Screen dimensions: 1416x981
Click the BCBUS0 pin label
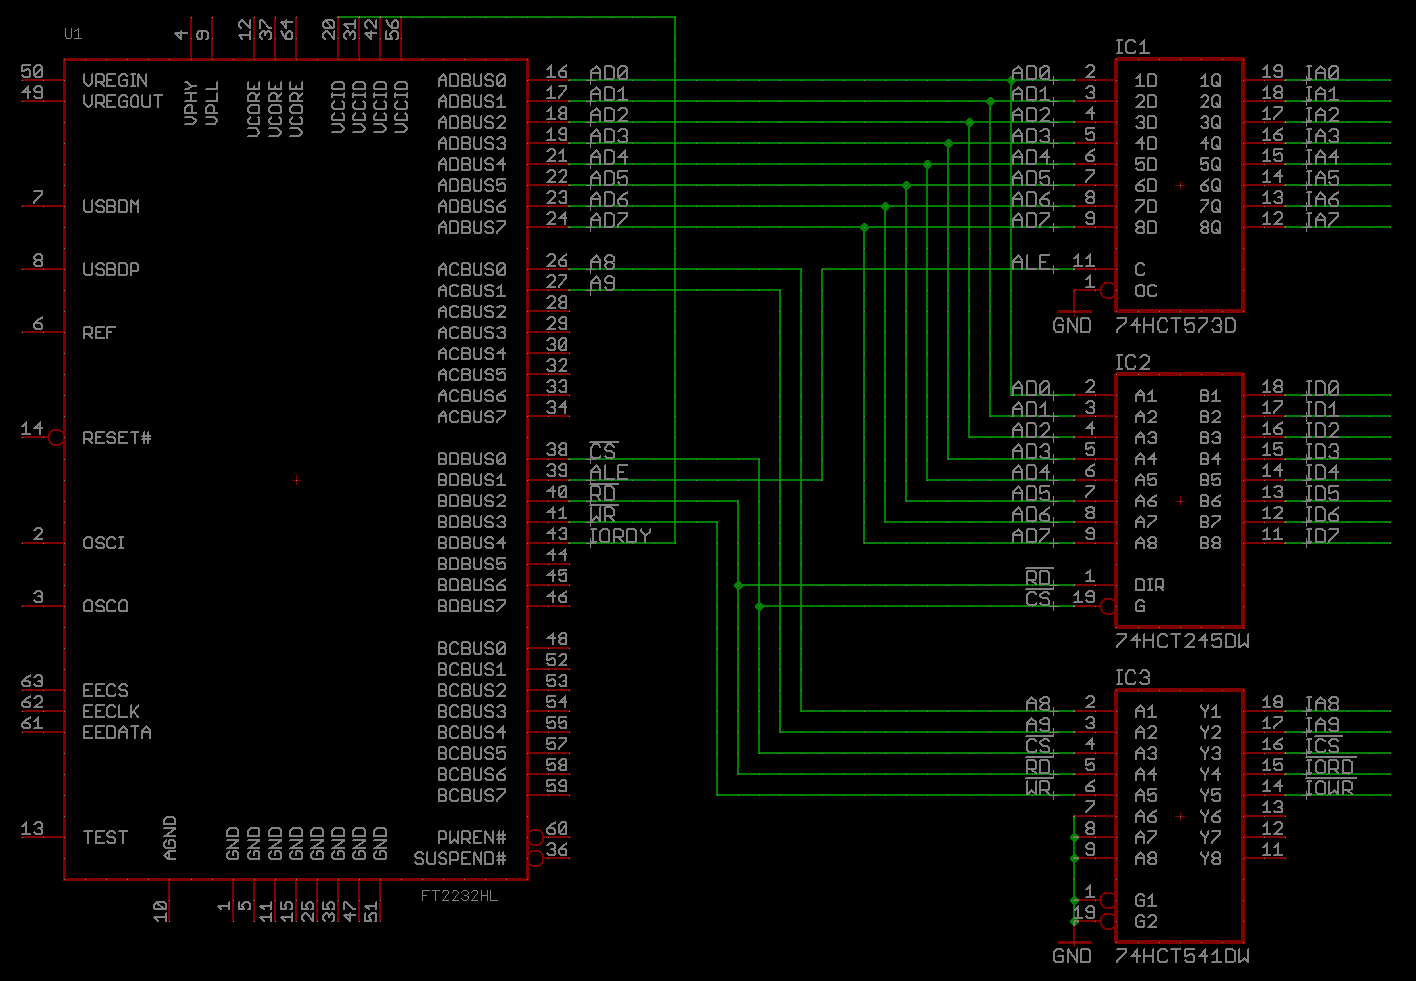[472, 648]
